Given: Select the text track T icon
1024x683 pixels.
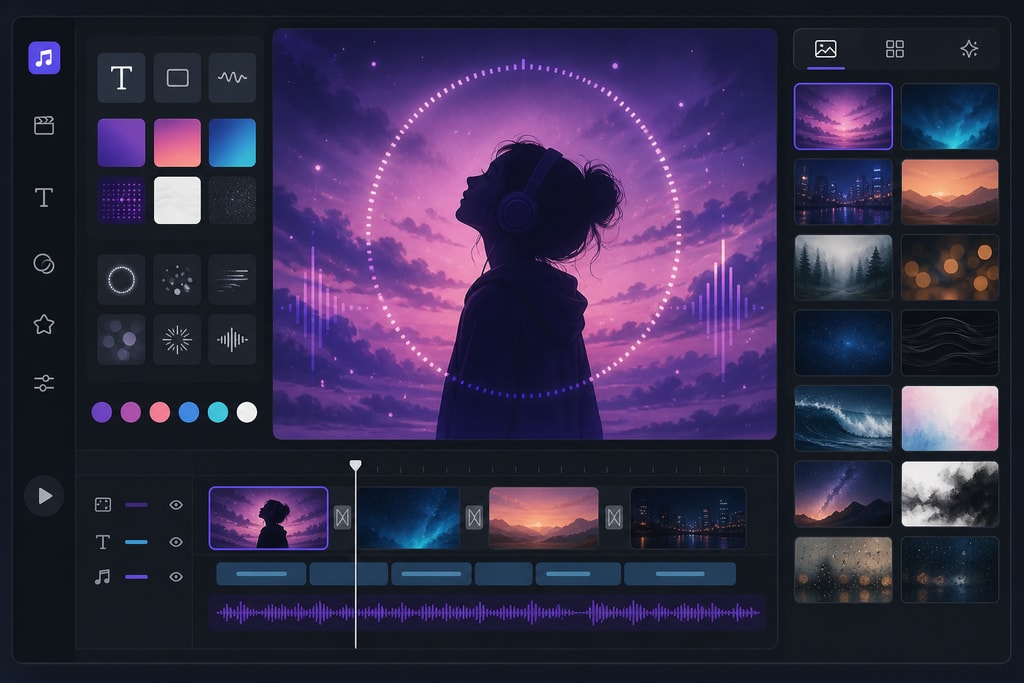Looking at the screenshot, I should [x=103, y=542].
